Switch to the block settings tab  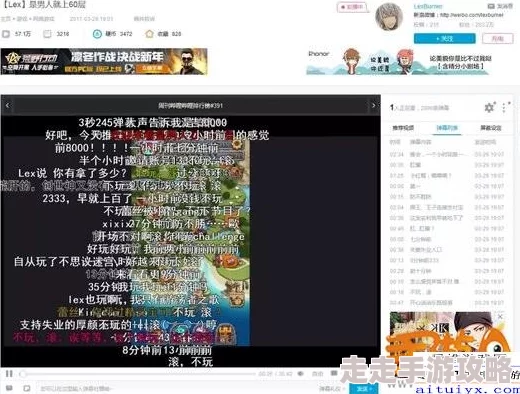pyautogui.click(x=491, y=128)
